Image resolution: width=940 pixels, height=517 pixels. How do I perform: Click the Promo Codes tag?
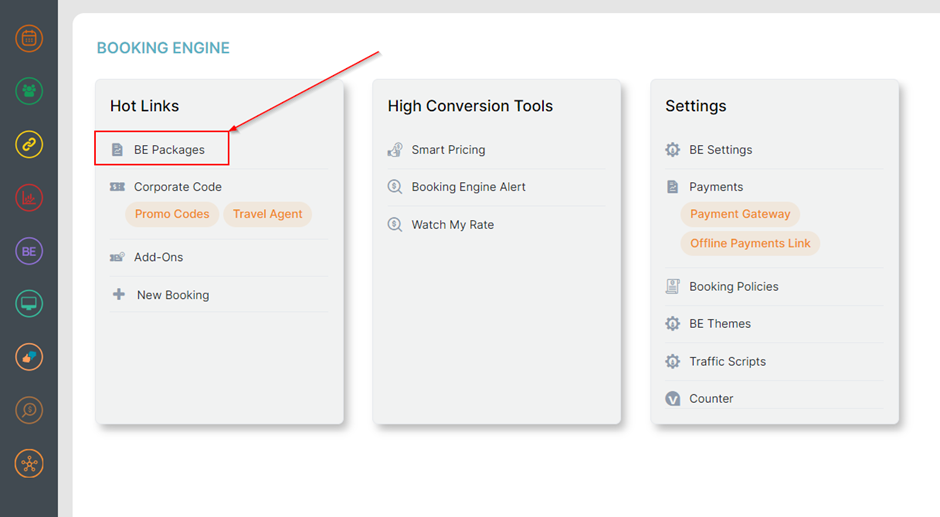pos(172,214)
